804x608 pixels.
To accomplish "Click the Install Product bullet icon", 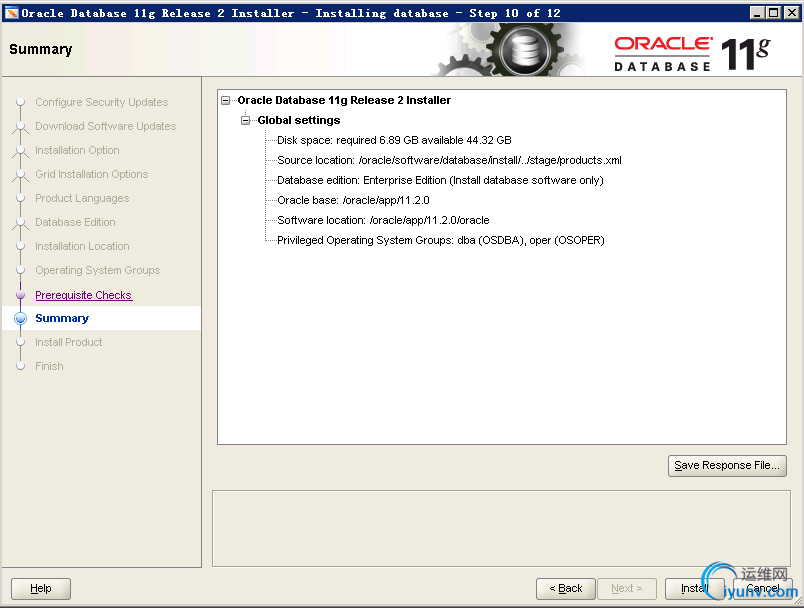I will pos(21,342).
